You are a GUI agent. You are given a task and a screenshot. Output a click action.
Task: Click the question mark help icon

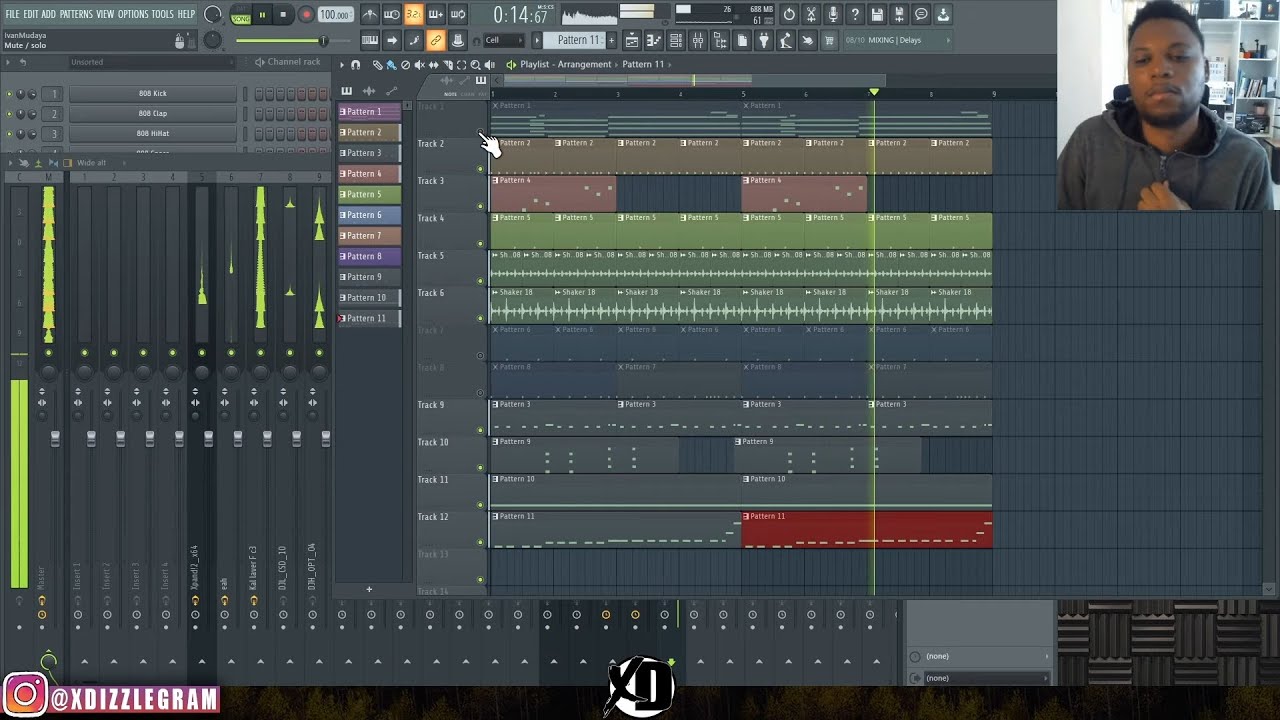point(855,15)
